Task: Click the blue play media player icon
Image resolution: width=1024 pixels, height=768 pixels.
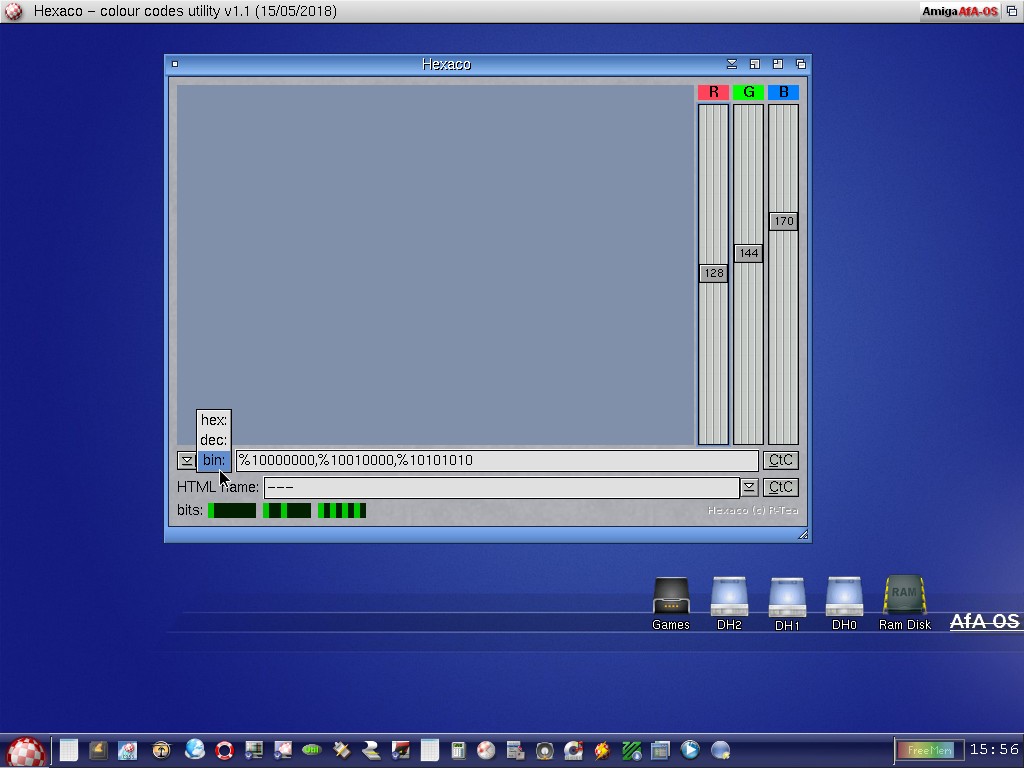Action: pyautogui.click(x=690, y=749)
